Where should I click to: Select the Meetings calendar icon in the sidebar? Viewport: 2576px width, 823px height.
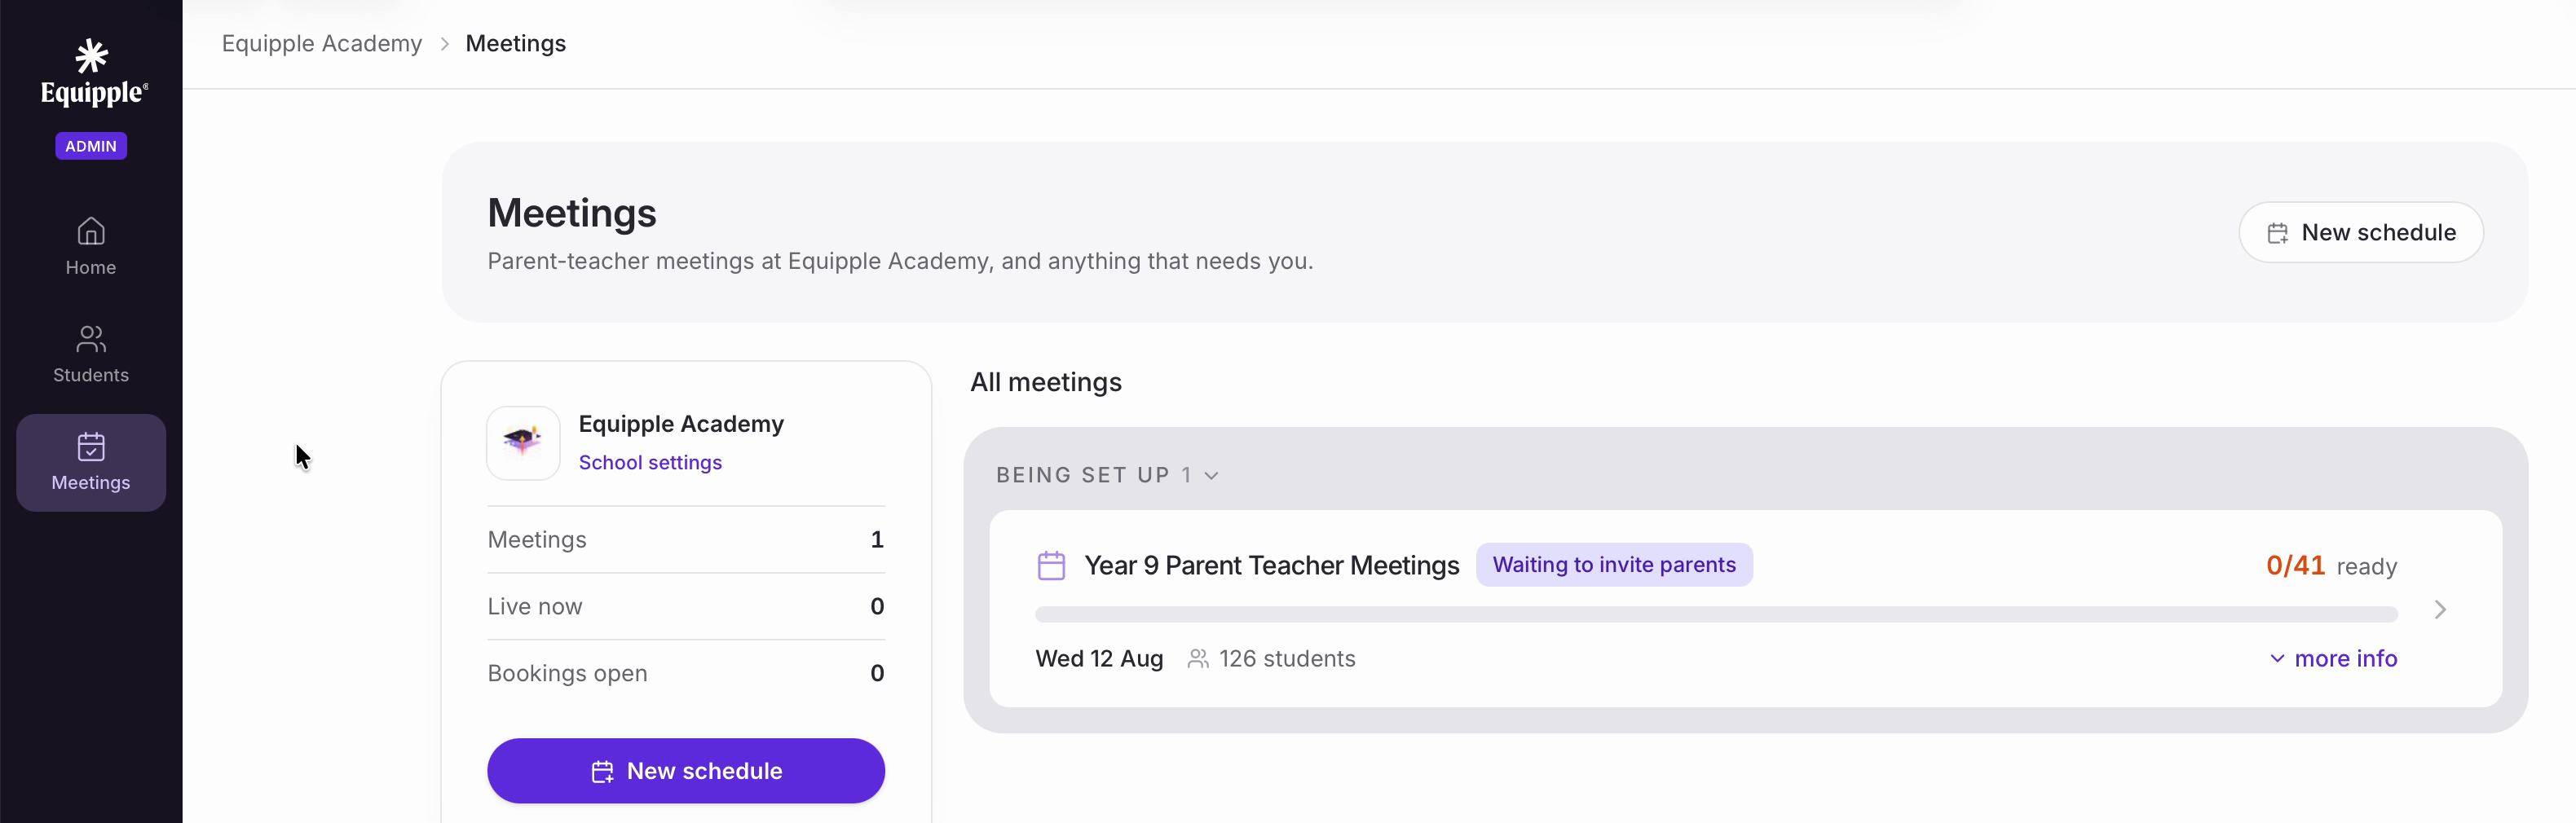[x=91, y=446]
